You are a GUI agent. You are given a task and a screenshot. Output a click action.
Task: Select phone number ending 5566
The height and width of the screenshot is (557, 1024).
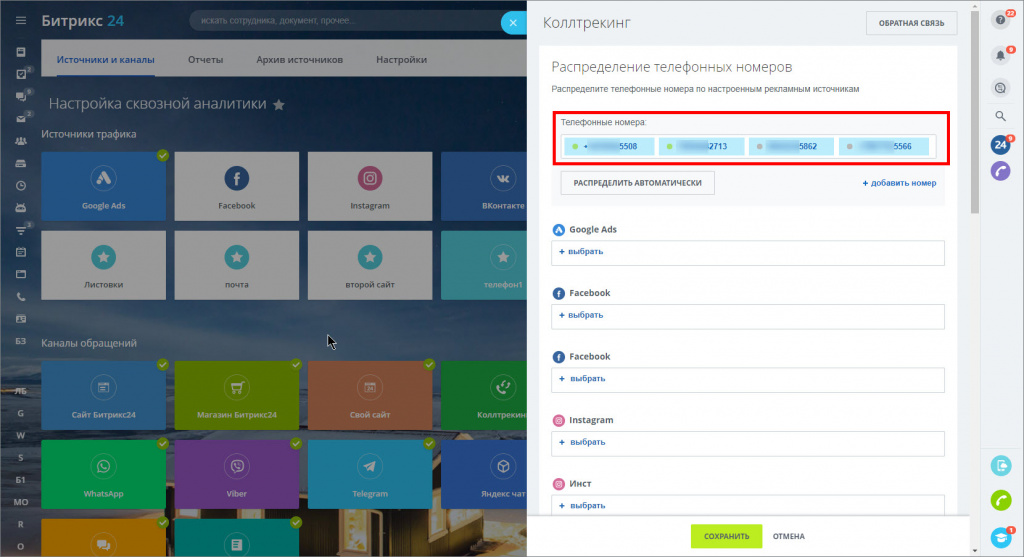pyautogui.click(x=884, y=146)
